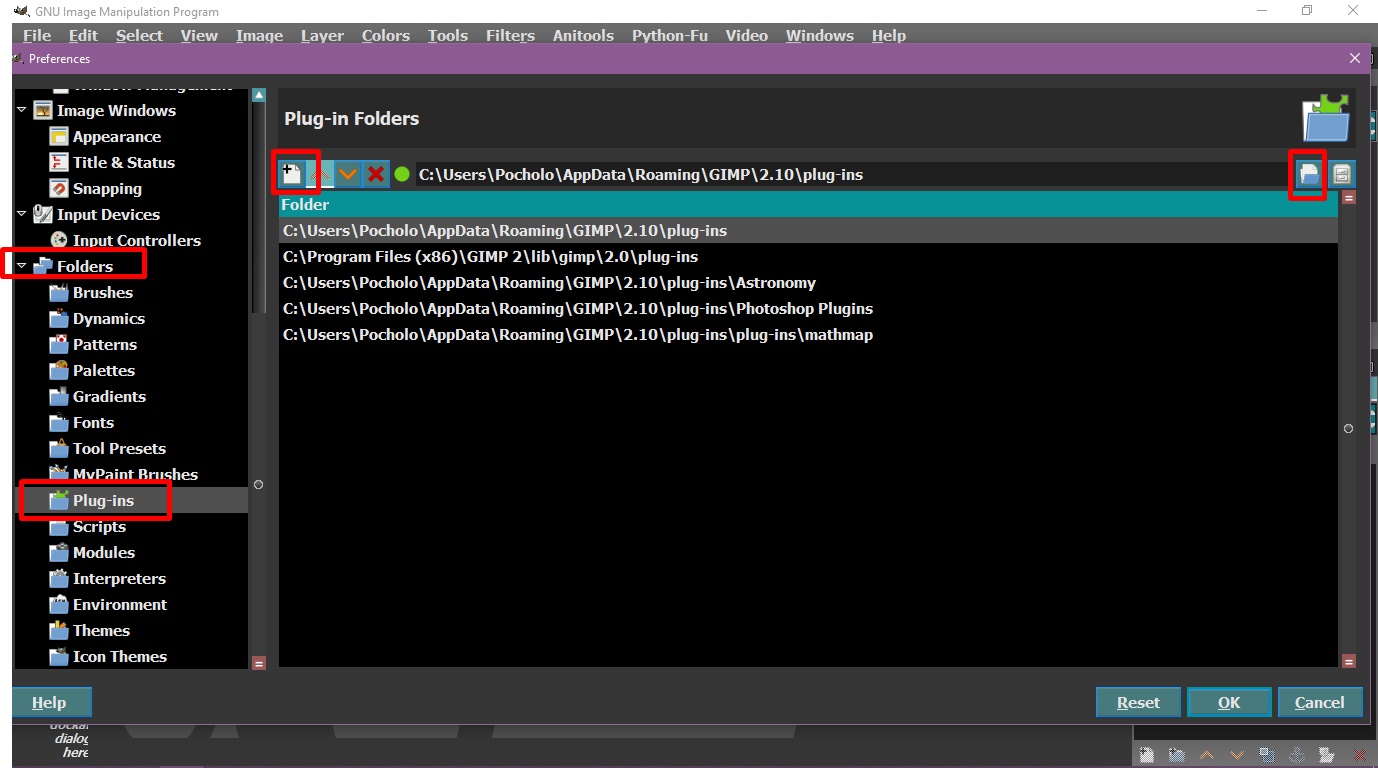Select the Program Files (x86) plug-ins folder row
This screenshot has height=768, width=1378.
point(807,256)
